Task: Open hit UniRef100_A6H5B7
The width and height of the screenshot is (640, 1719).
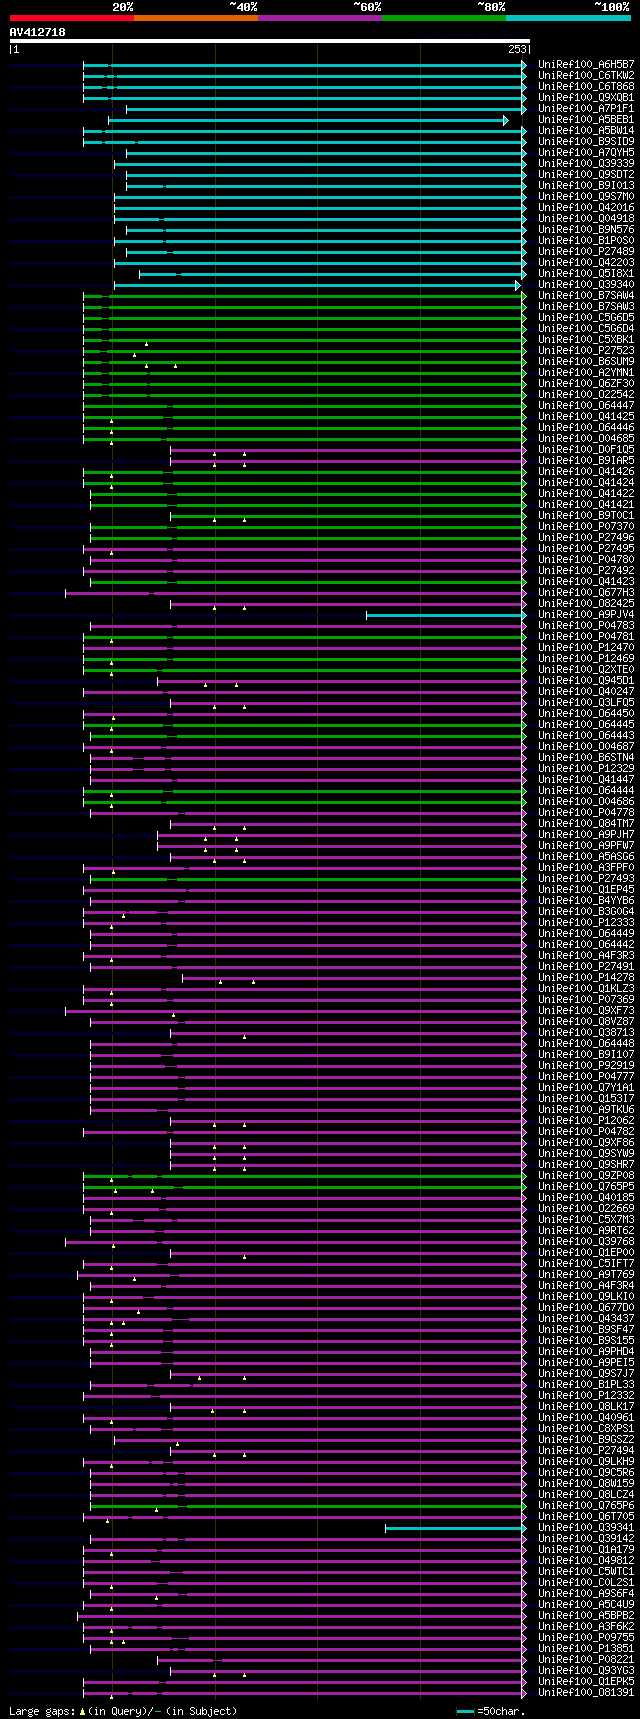Action: coord(586,64)
